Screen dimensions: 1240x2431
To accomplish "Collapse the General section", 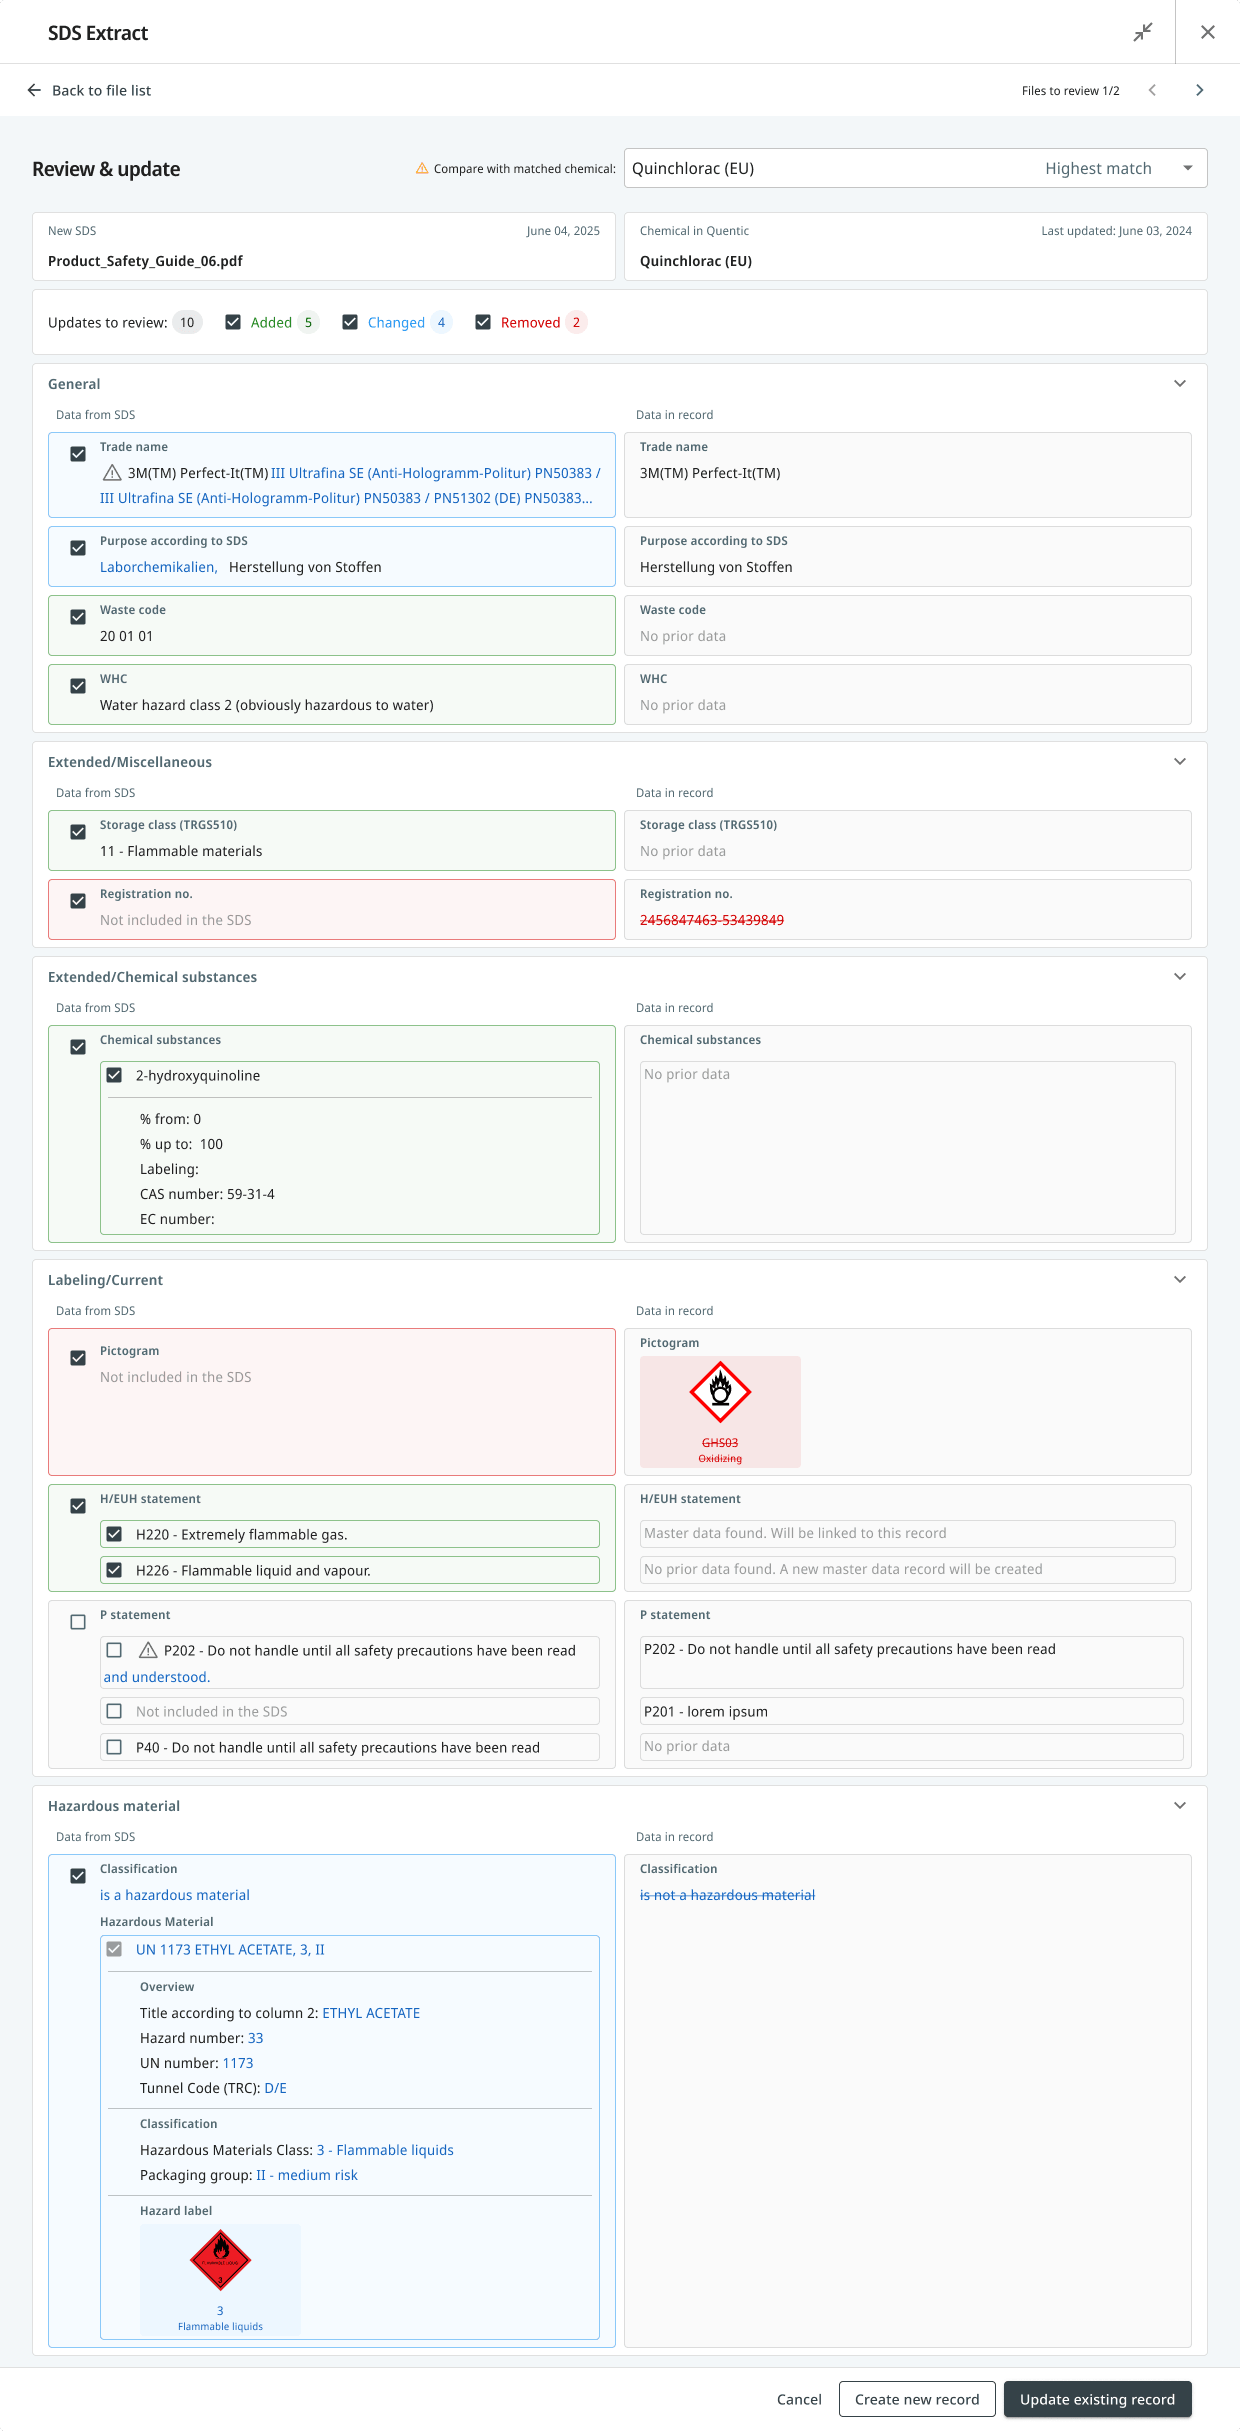I will click(1180, 384).
